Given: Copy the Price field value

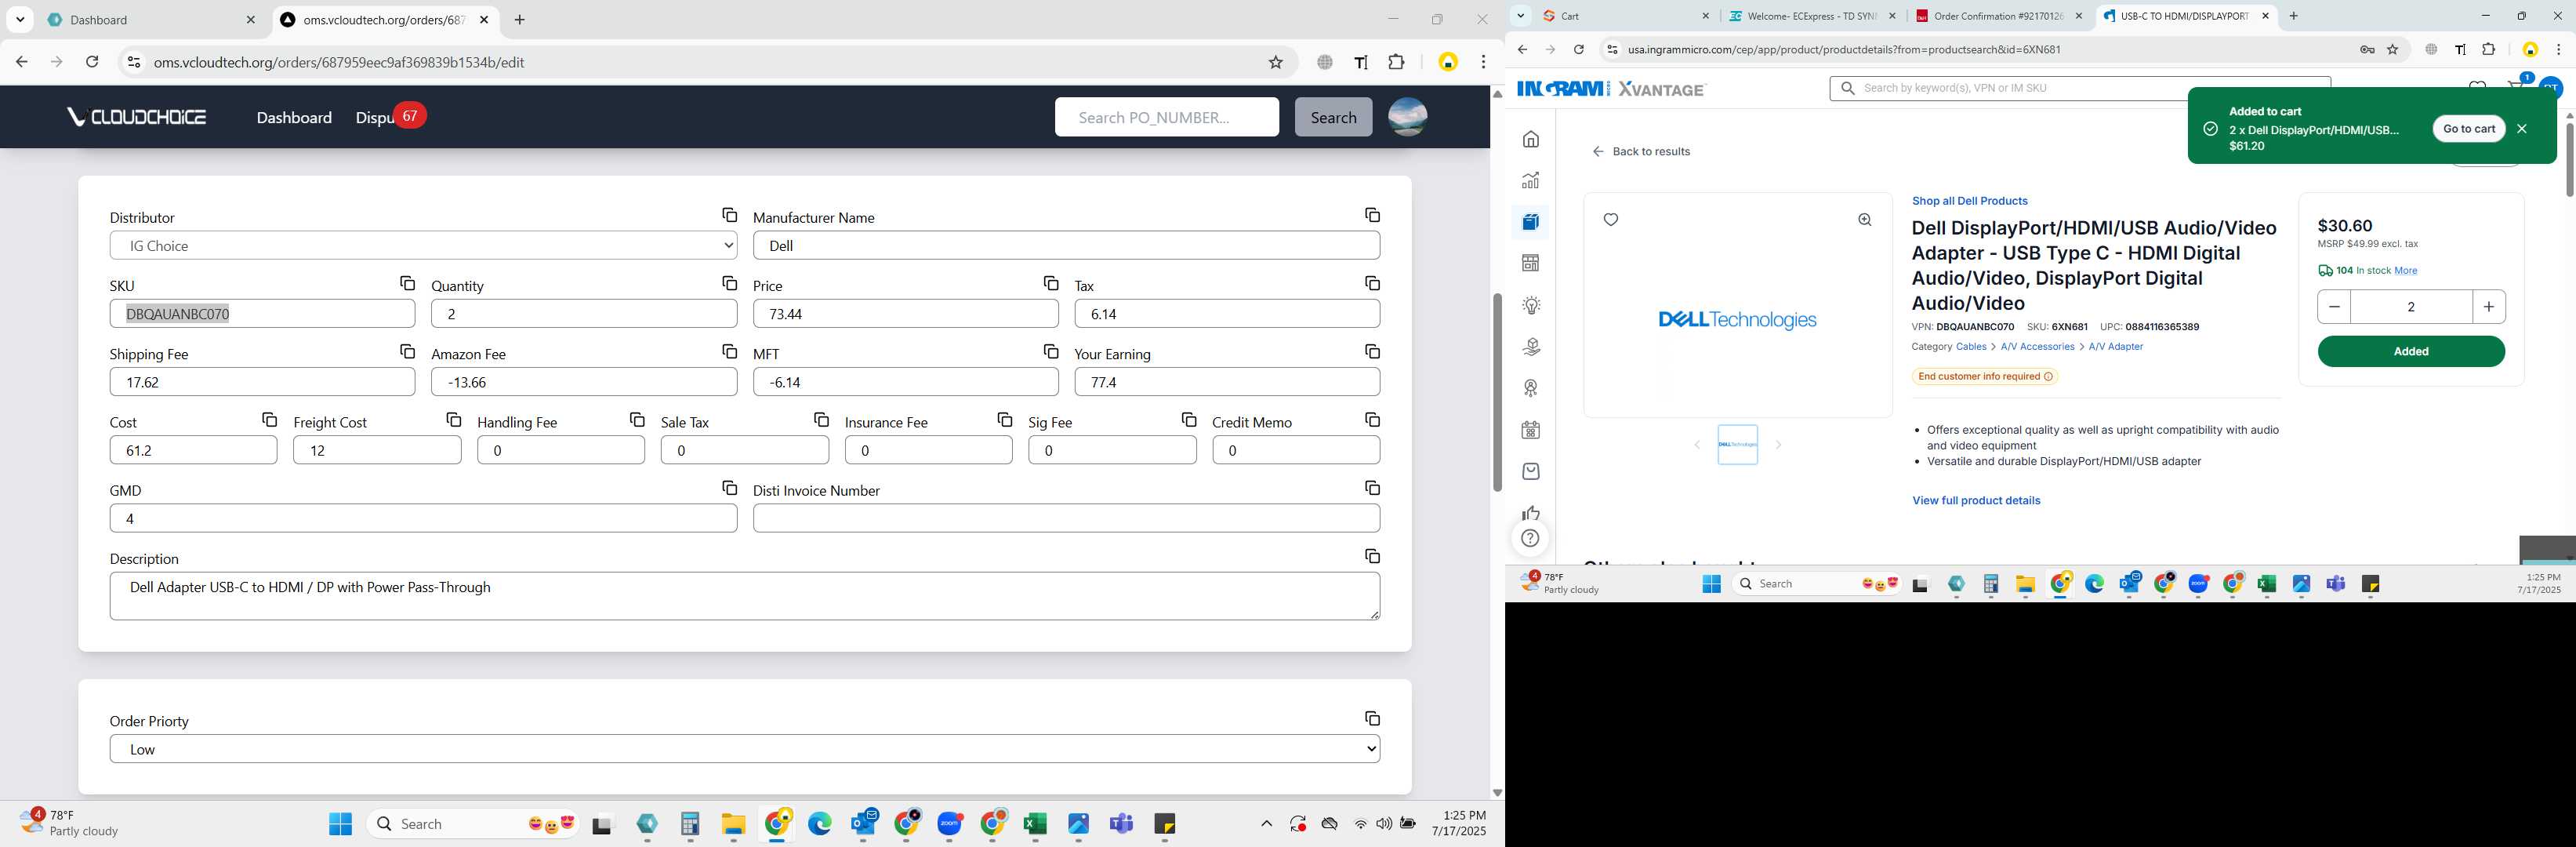Looking at the screenshot, I should [x=1050, y=283].
